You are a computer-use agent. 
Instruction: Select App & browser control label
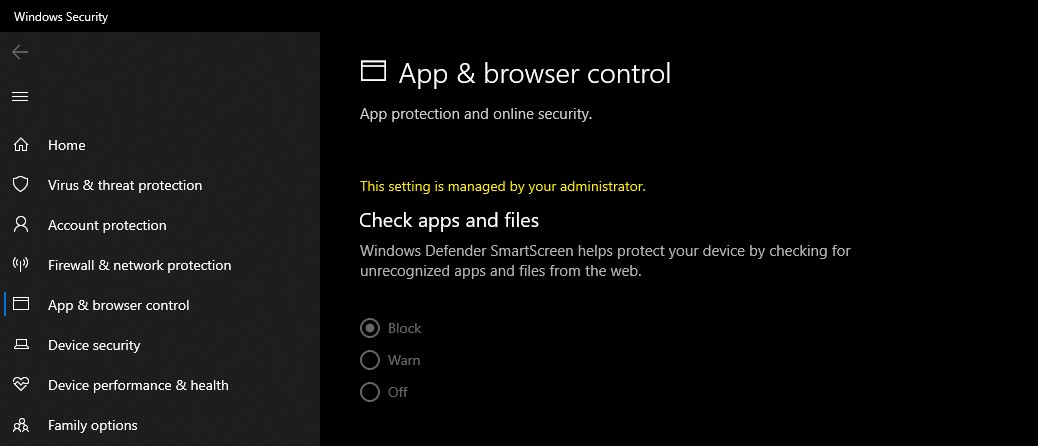[x=118, y=305]
